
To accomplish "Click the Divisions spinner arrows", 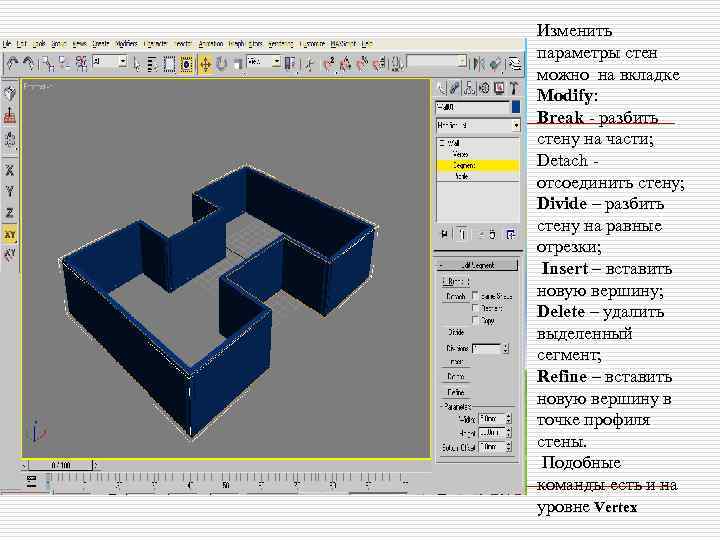I will pyautogui.click(x=506, y=349).
